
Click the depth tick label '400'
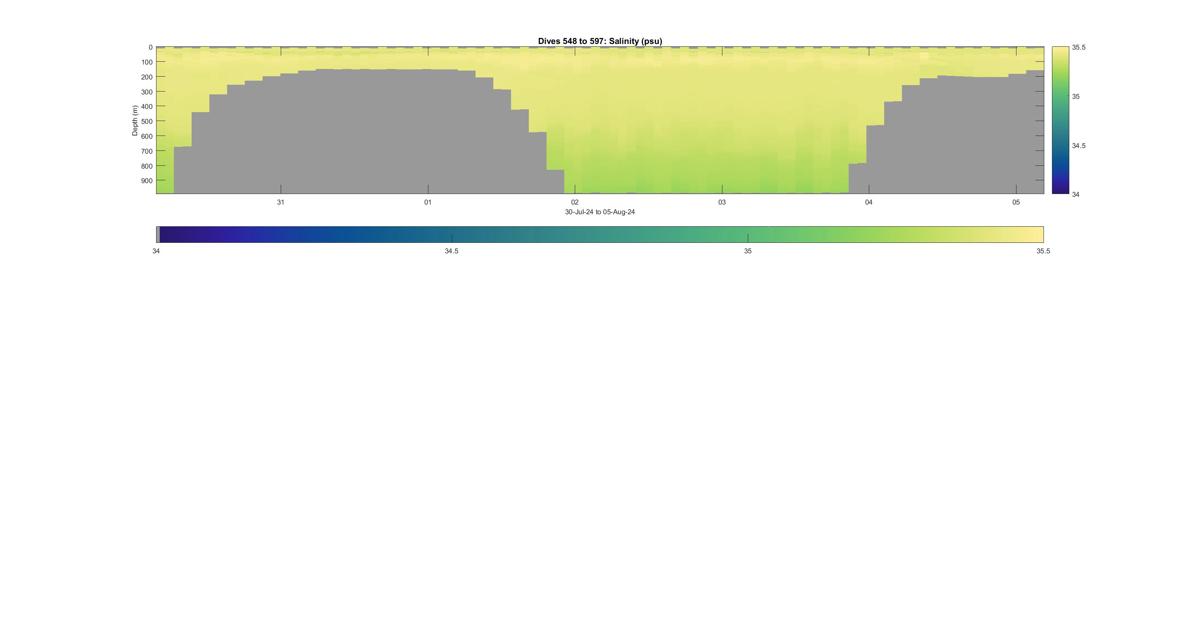pos(146,107)
